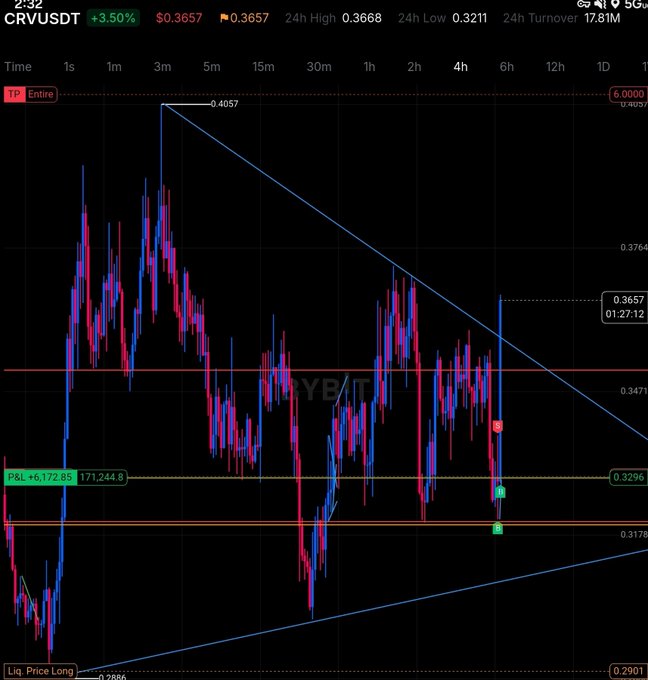648x680 pixels.
Task: Tap the 0.3764 price axis label
Action: click(634, 248)
